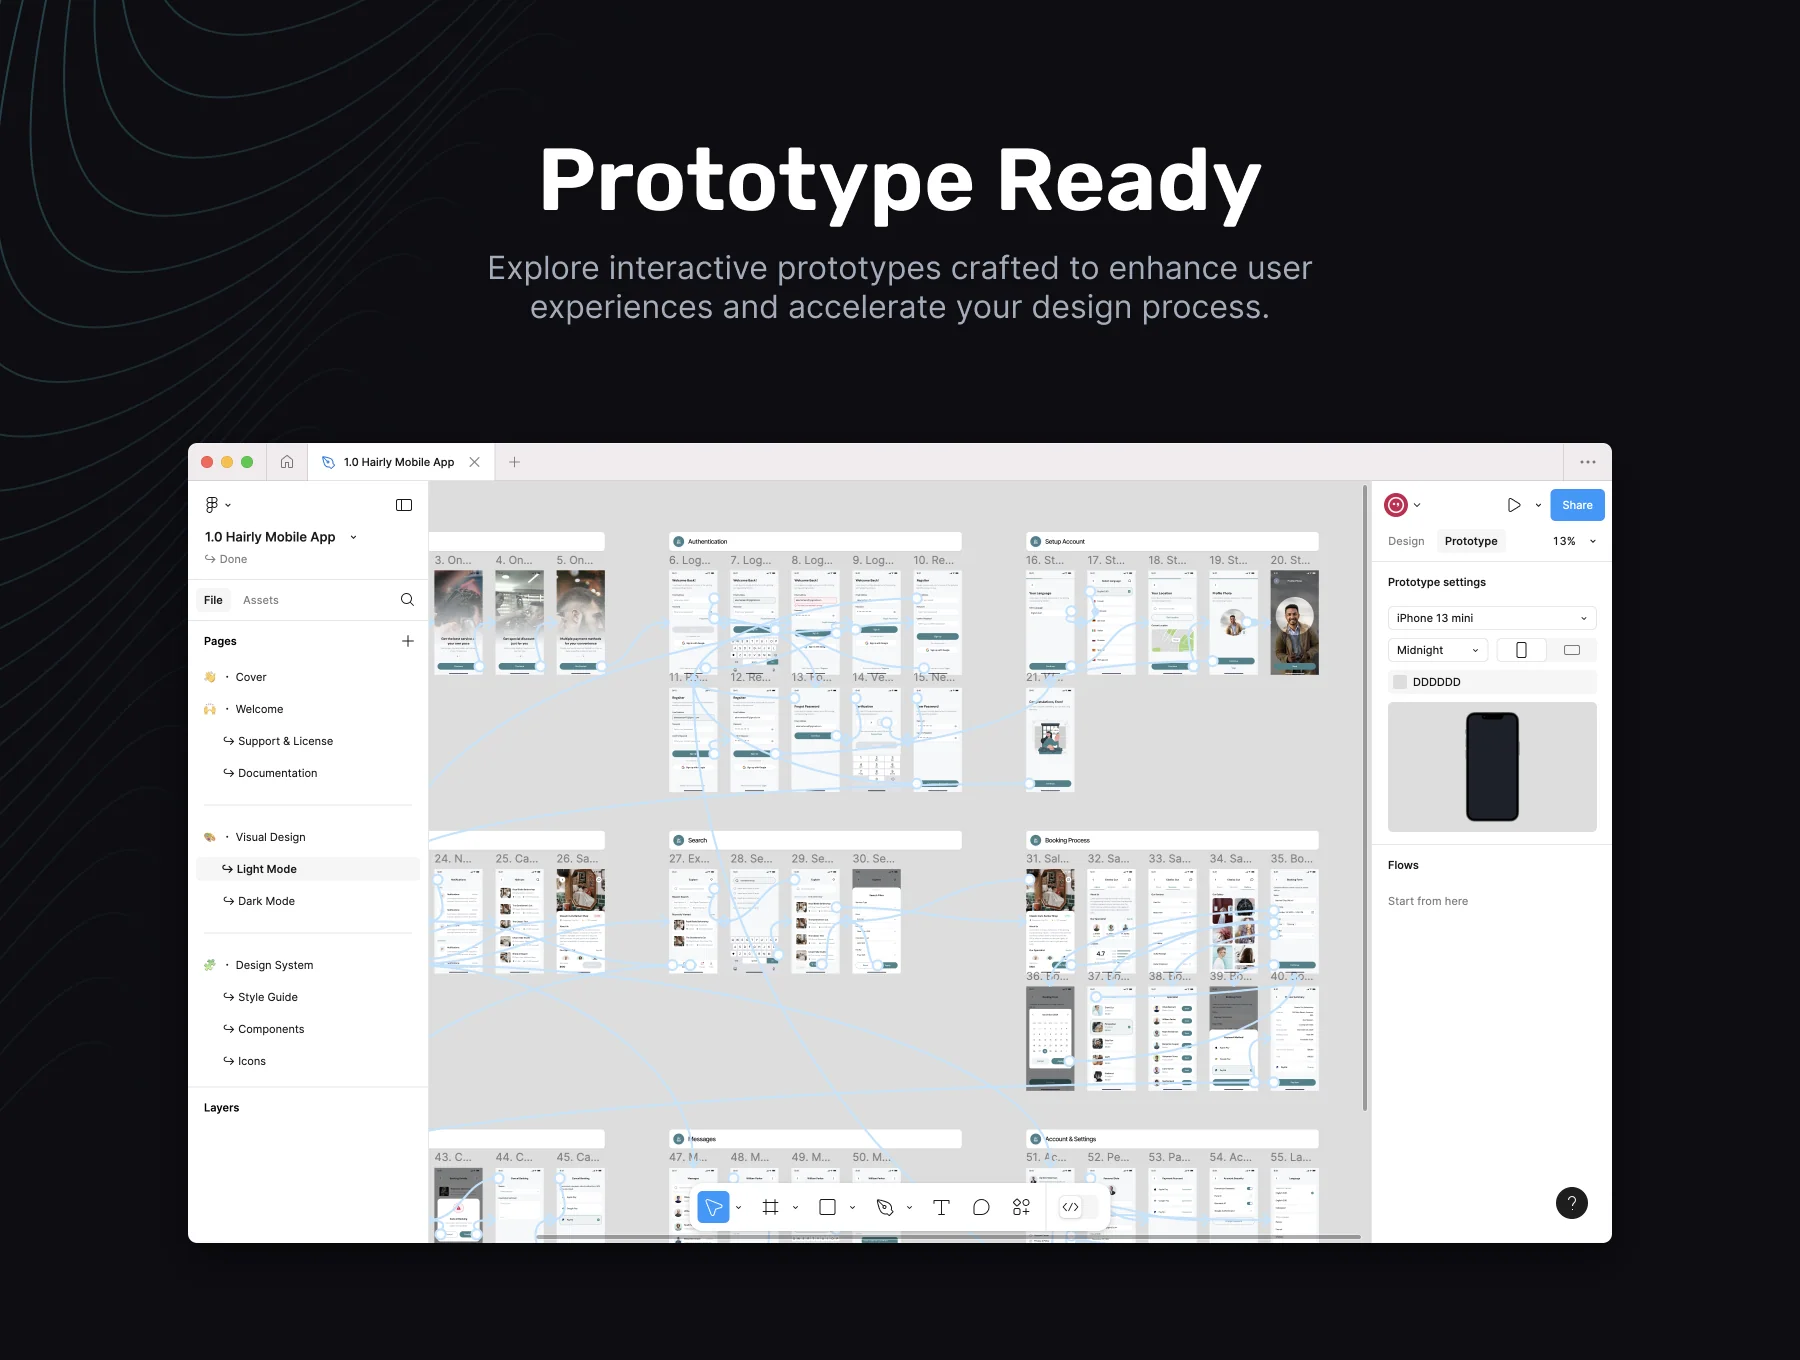Open a new tab with plus icon
This screenshot has width=1800, height=1360.
[x=514, y=462]
